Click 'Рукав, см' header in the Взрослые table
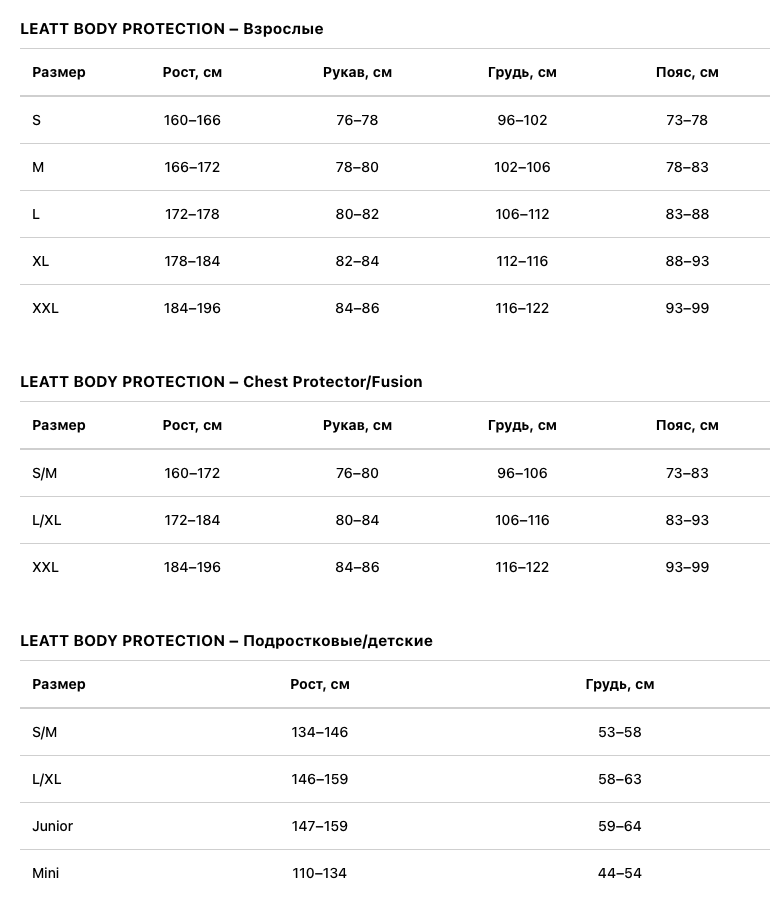Image resolution: width=784 pixels, height=901 pixels. pyautogui.click(x=357, y=72)
